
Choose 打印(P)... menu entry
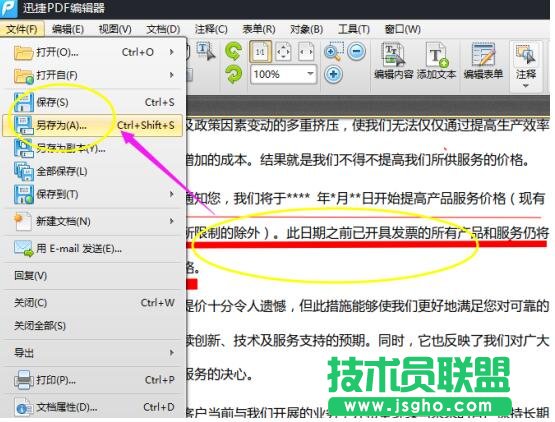93,380
